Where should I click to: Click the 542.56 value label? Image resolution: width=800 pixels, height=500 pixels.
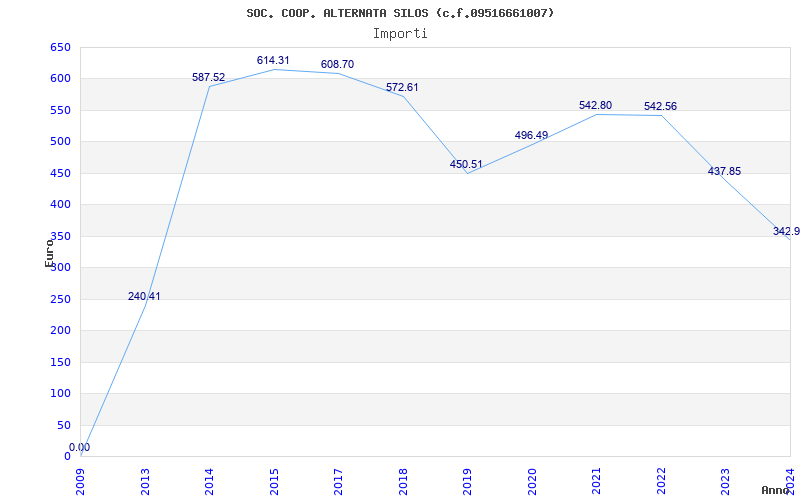(660, 106)
